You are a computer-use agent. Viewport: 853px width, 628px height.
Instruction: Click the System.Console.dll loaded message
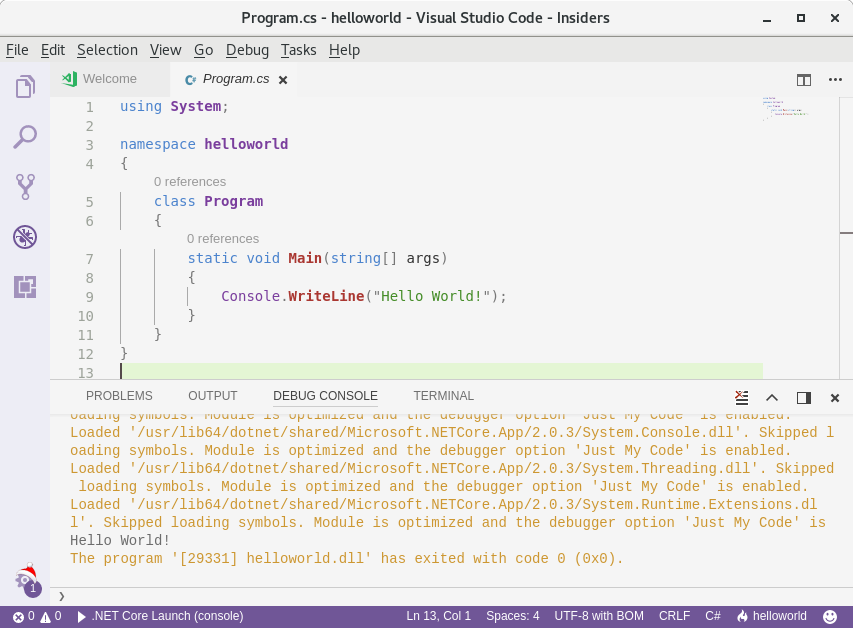click(x=452, y=441)
